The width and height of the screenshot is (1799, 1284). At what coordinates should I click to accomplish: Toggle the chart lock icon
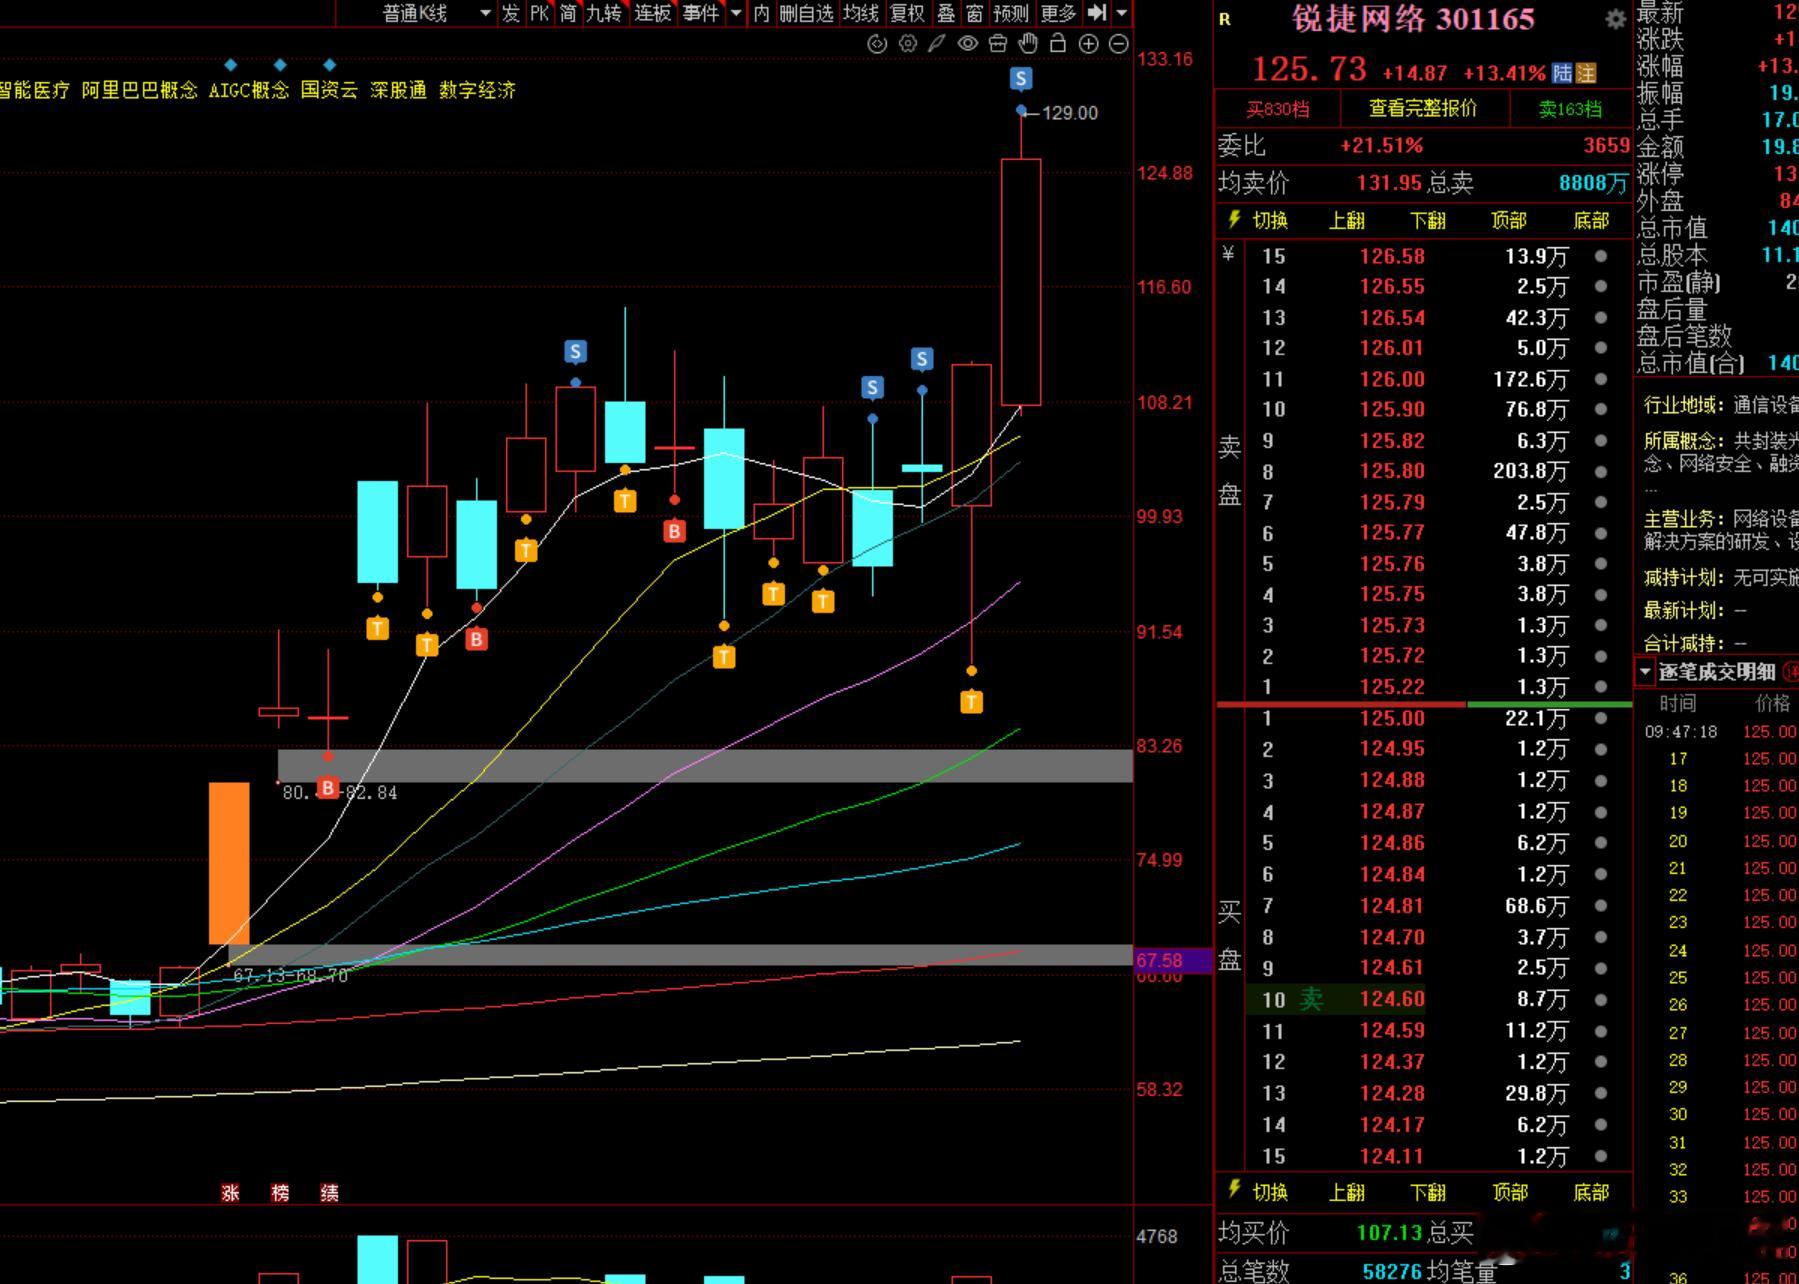pos(1058,43)
